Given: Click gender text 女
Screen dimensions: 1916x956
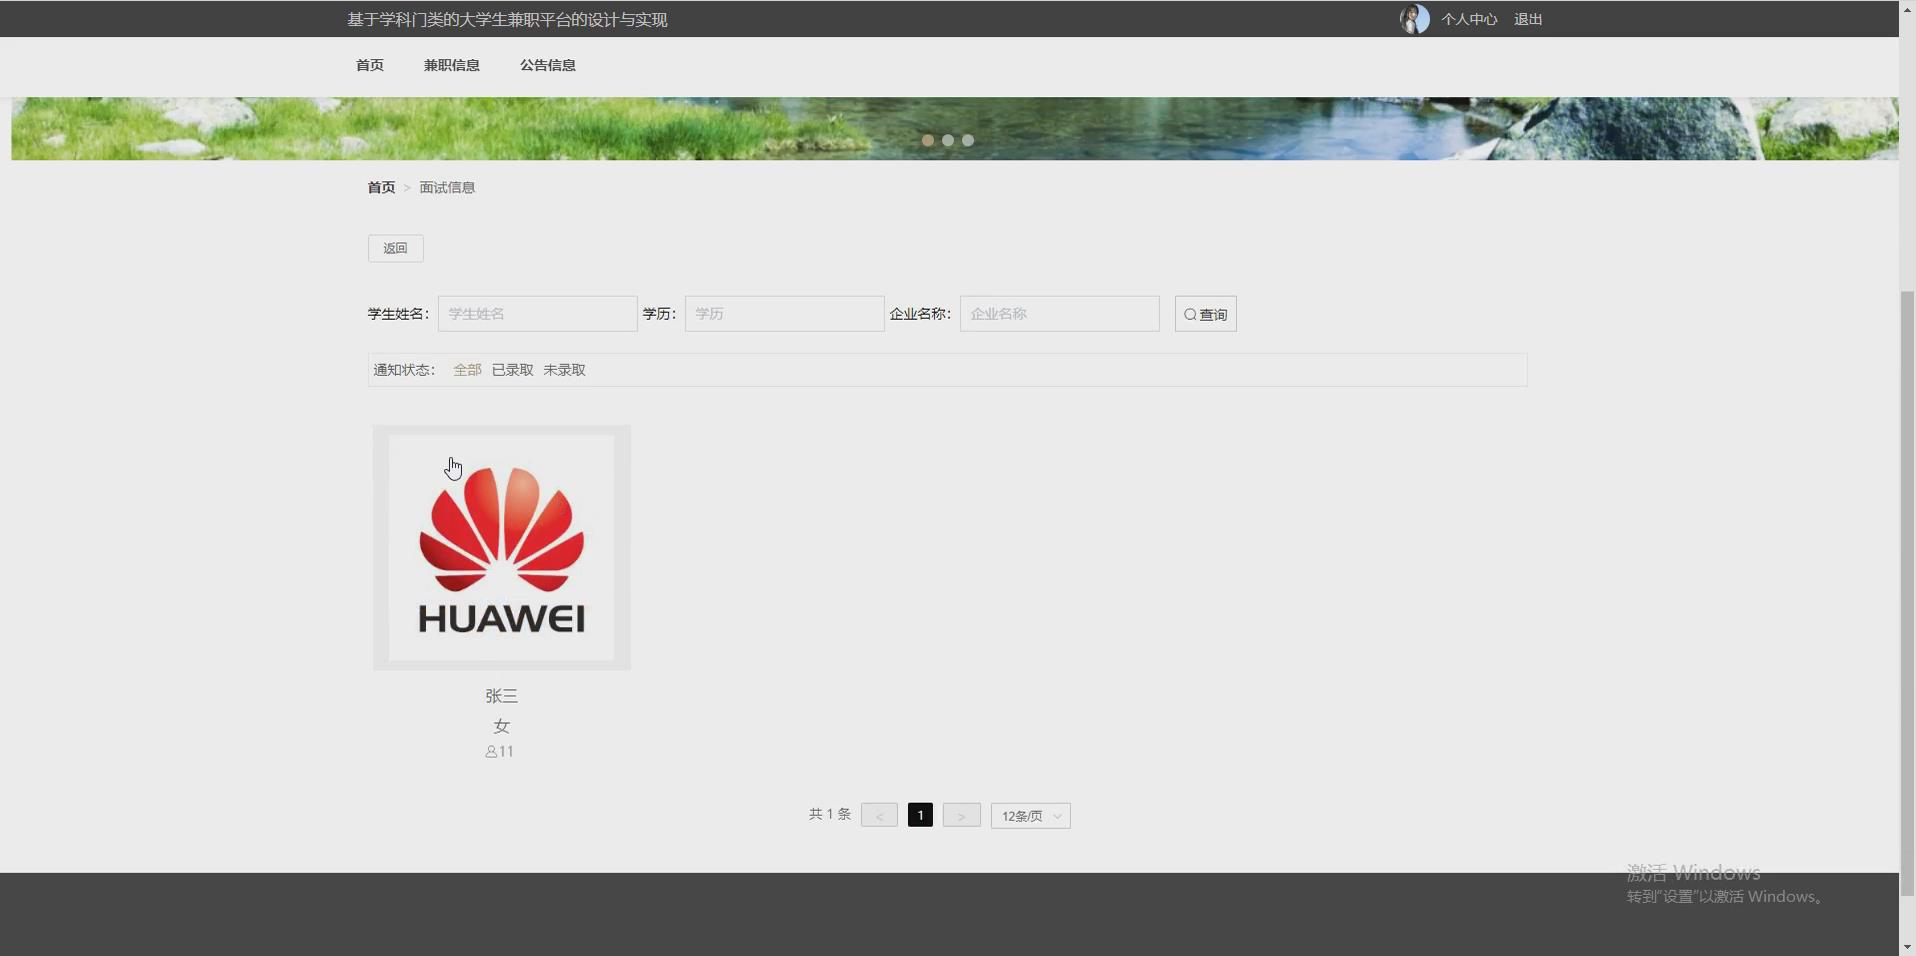Looking at the screenshot, I should coord(502,726).
